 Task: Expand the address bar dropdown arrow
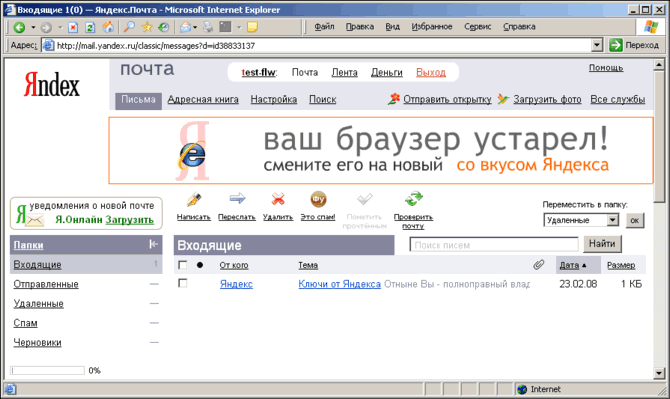pyautogui.click(x=597, y=45)
